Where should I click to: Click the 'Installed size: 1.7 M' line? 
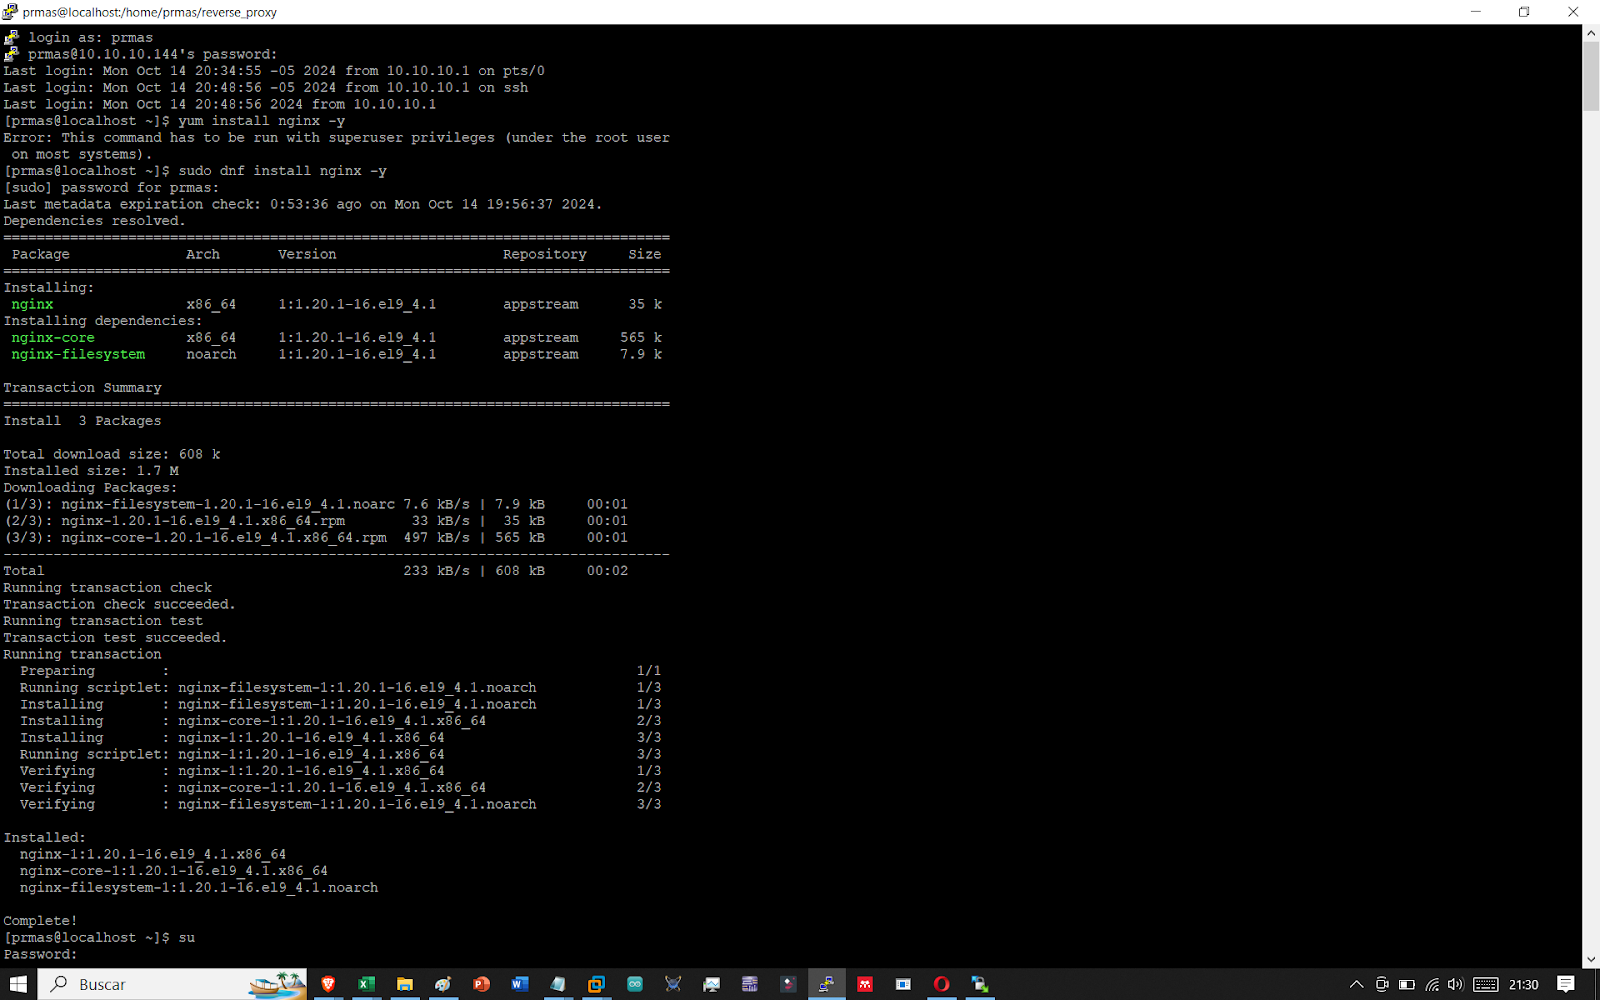(91, 471)
